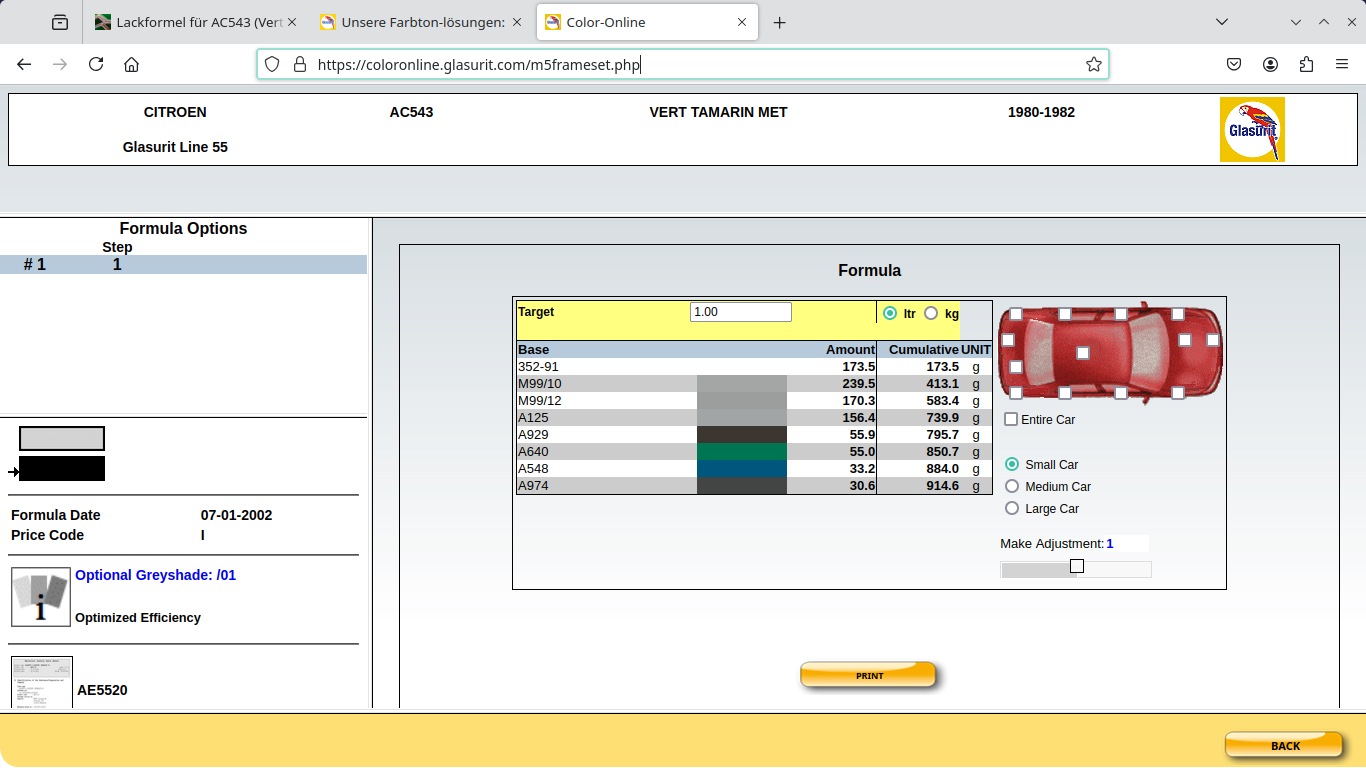Image resolution: width=1366 pixels, height=768 pixels.
Task: Click the A974 dark grey swatch
Action: (x=742, y=486)
